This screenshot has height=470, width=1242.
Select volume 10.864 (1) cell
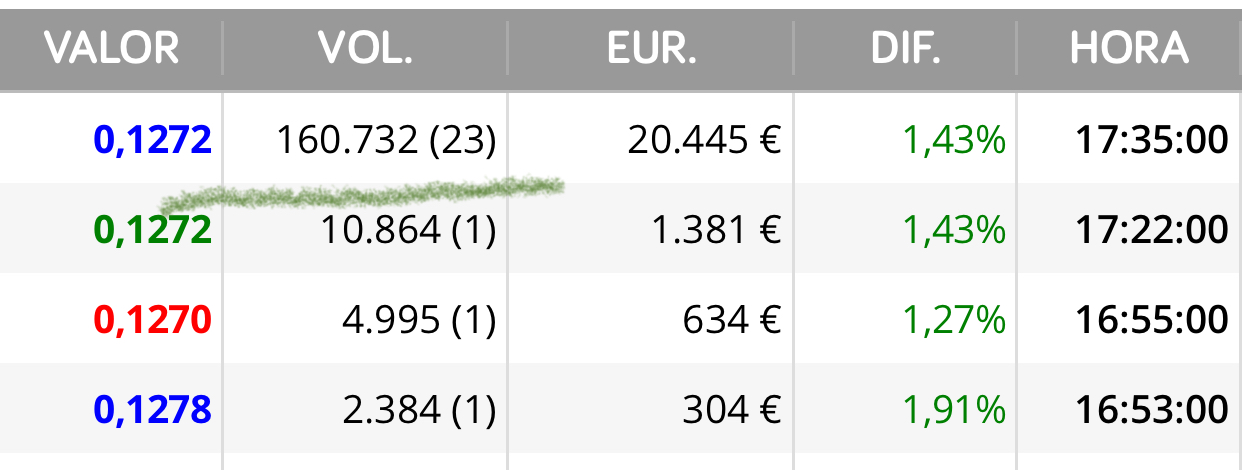tap(408, 230)
